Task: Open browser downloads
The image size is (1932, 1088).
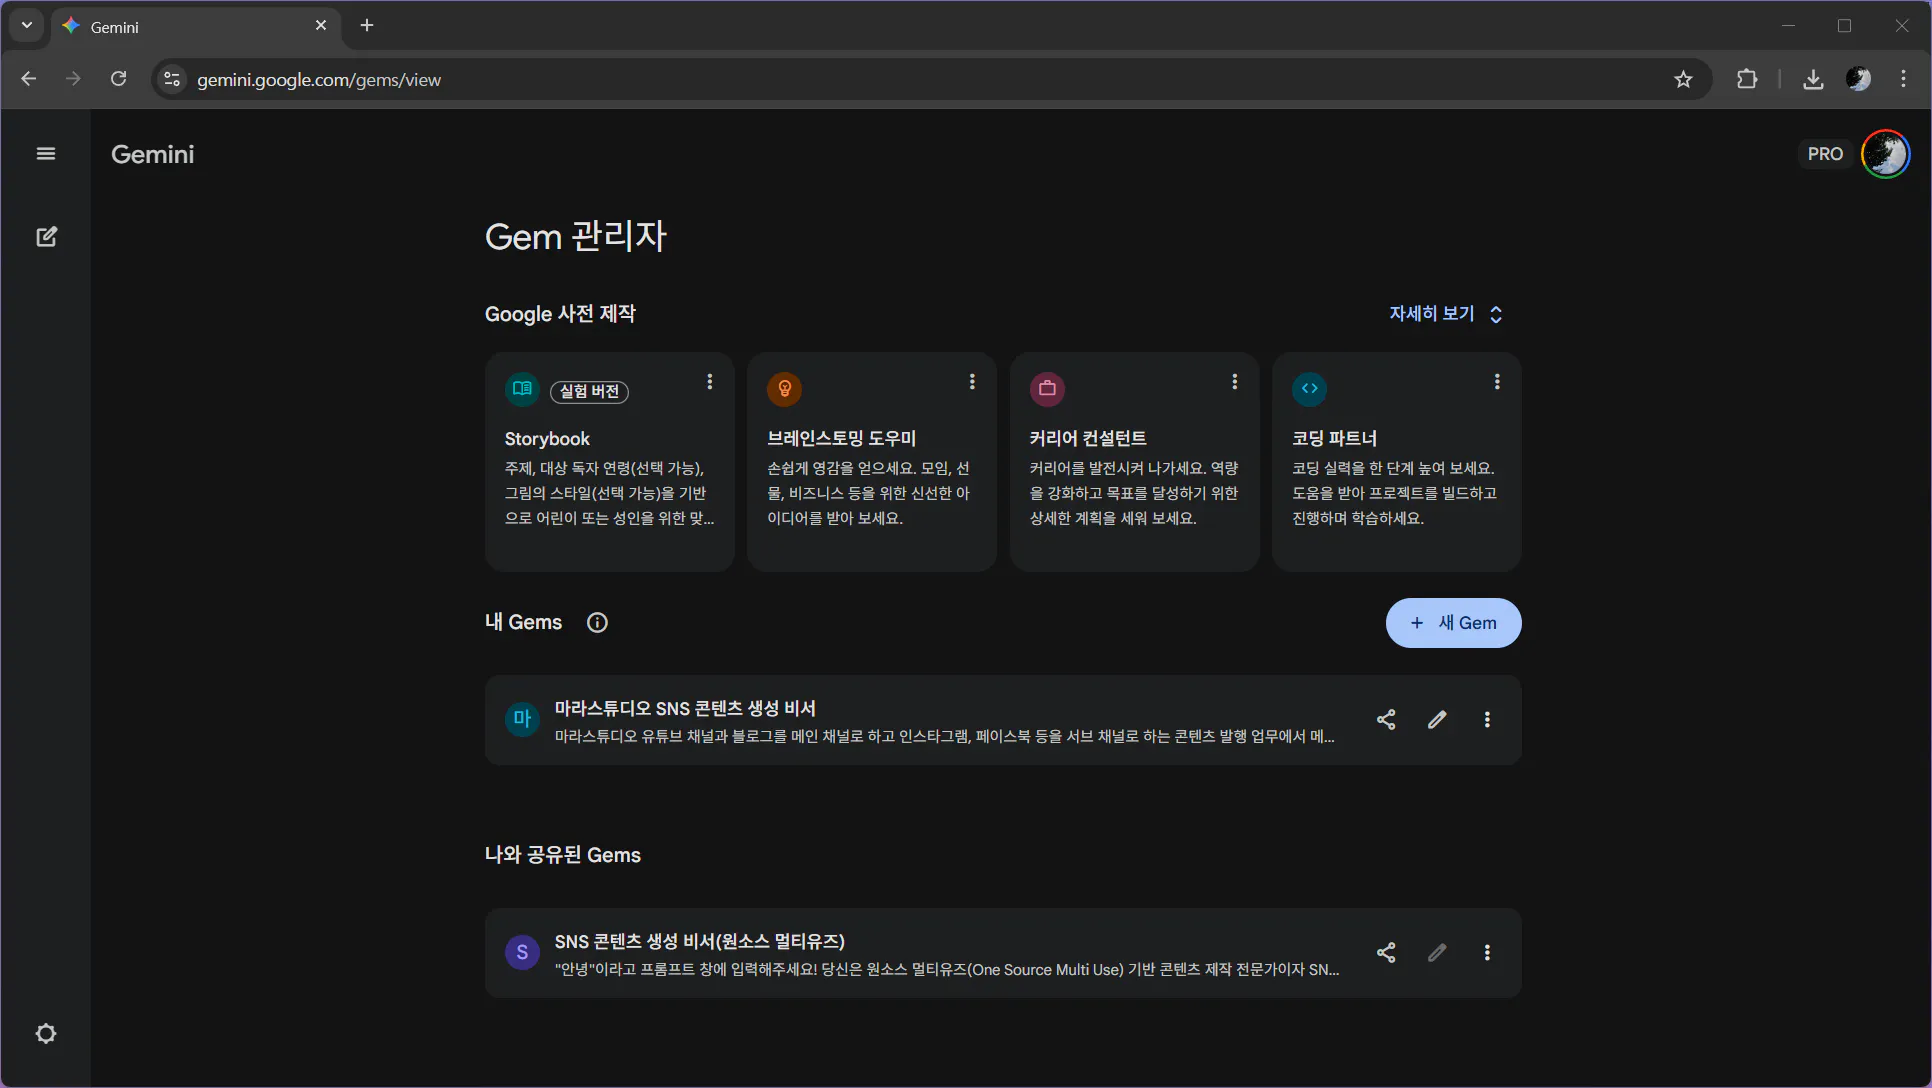Action: (x=1813, y=79)
